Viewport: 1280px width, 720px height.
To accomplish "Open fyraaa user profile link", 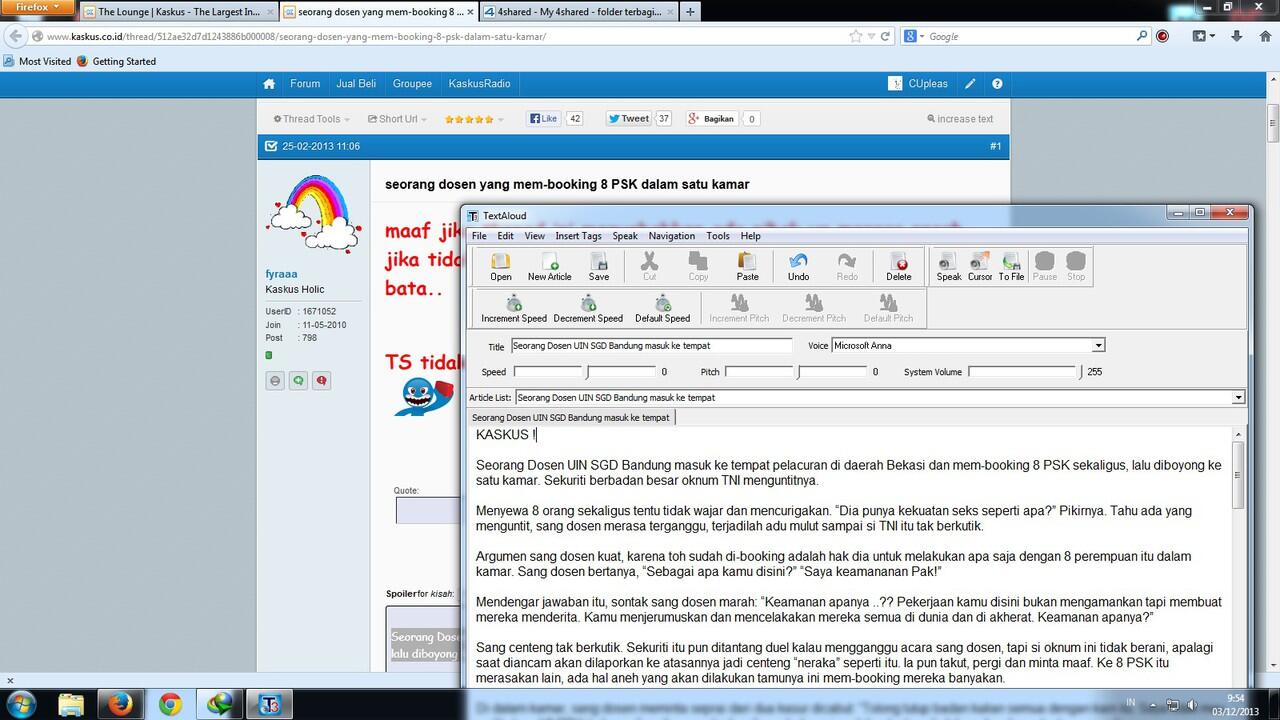I will click(281, 274).
